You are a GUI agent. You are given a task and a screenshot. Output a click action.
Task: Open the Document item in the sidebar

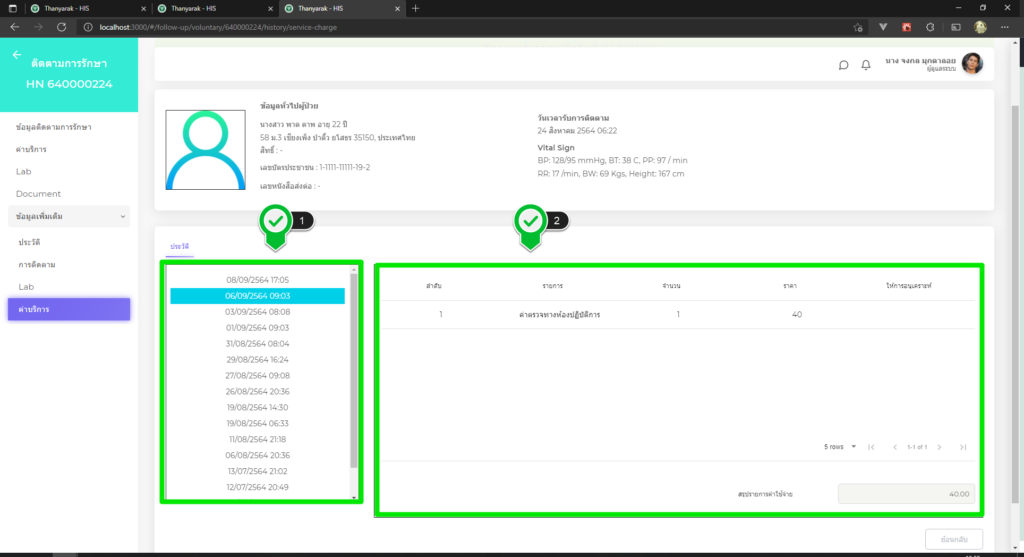[38, 193]
